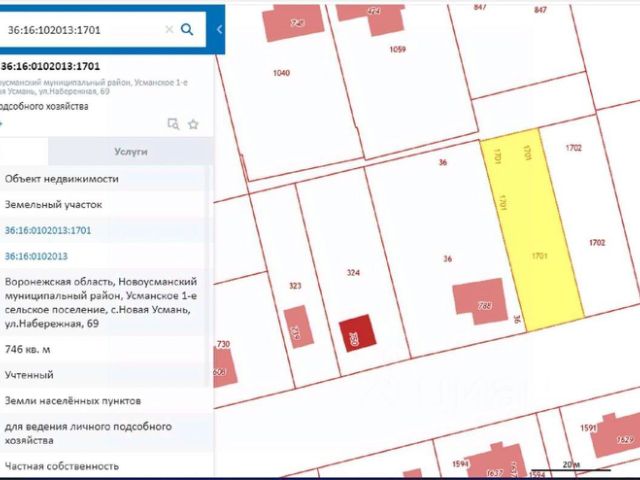
Task: Clear the search field with X
Action: pyautogui.click(x=169, y=29)
